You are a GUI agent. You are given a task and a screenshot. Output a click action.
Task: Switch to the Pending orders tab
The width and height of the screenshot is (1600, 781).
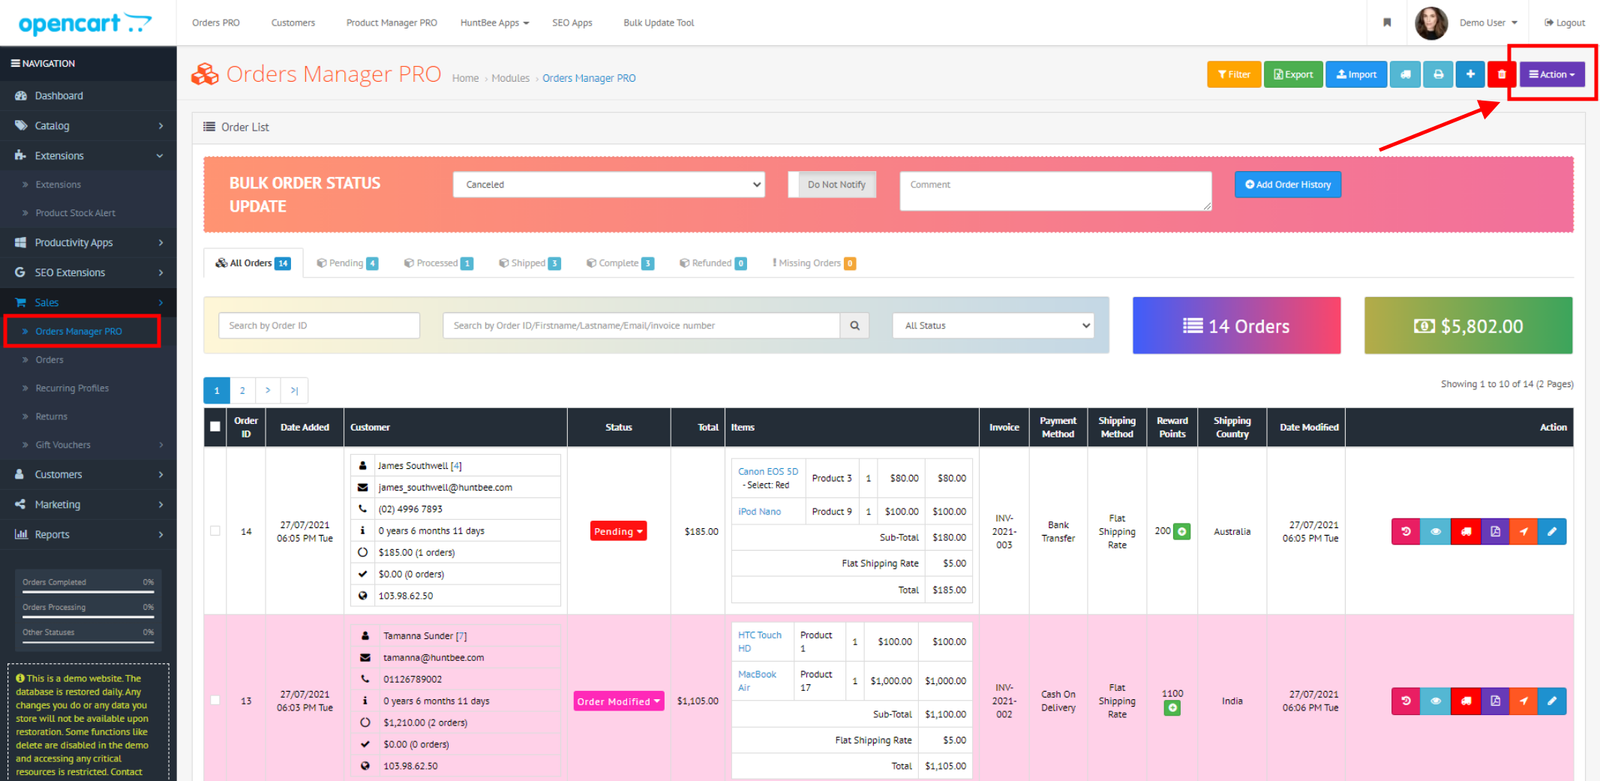pos(347,263)
